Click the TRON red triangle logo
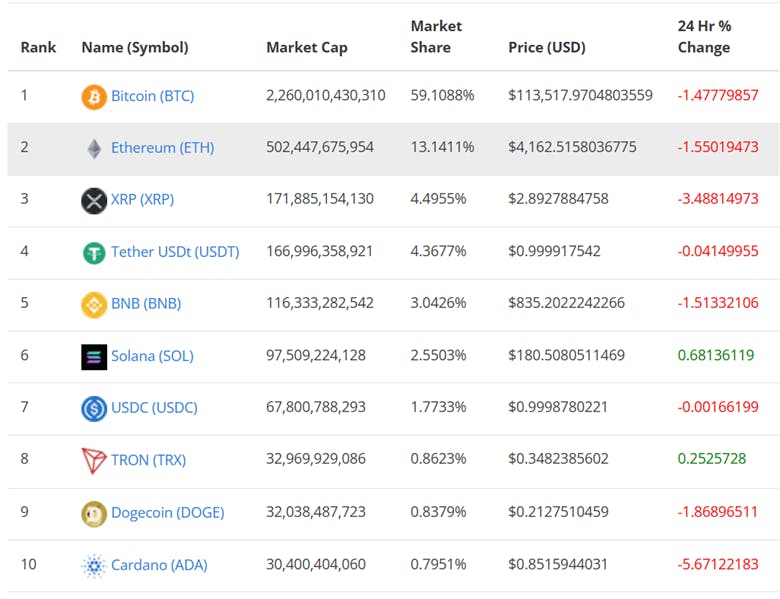The height and width of the screenshot is (599, 780). point(94,461)
